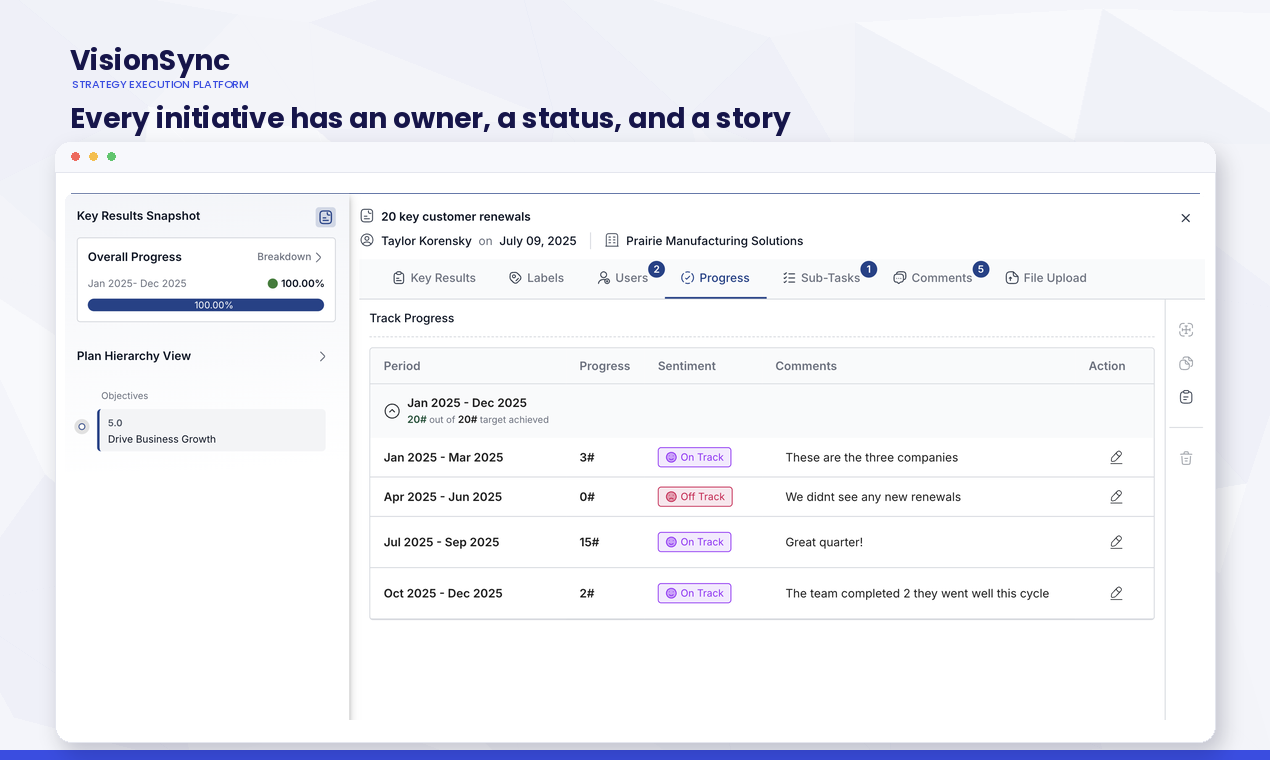Select the Drive Business Growth objective

(212, 431)
